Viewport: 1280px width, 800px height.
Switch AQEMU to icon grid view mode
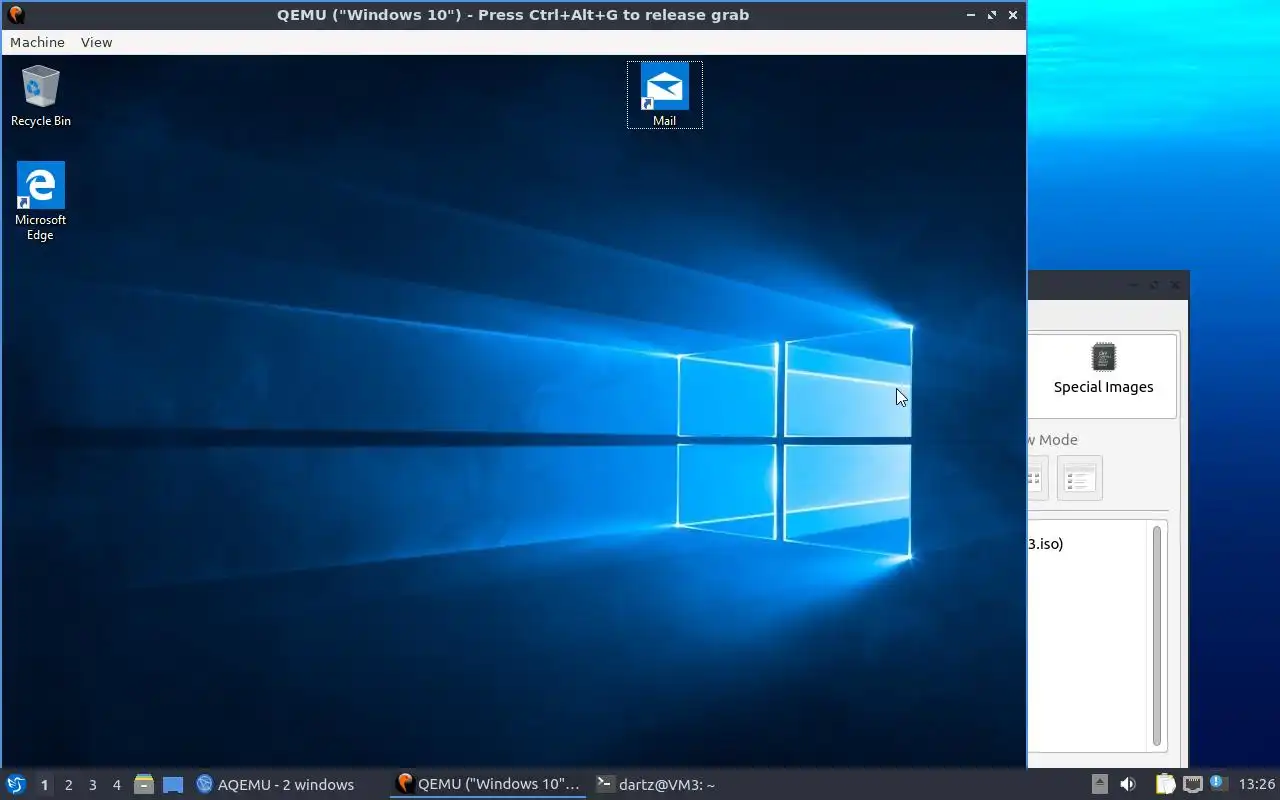[x=1036, y=478]
